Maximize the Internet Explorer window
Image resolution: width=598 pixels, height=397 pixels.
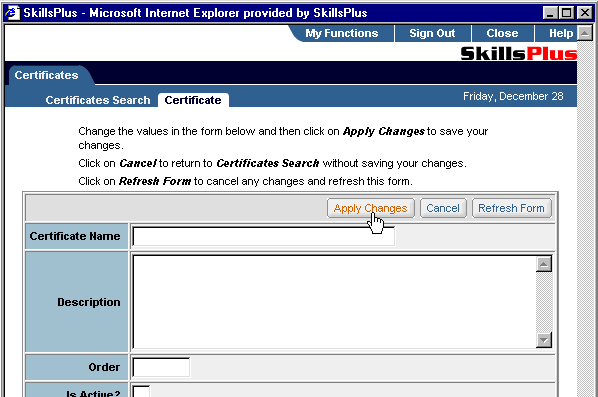pos(566,13)
